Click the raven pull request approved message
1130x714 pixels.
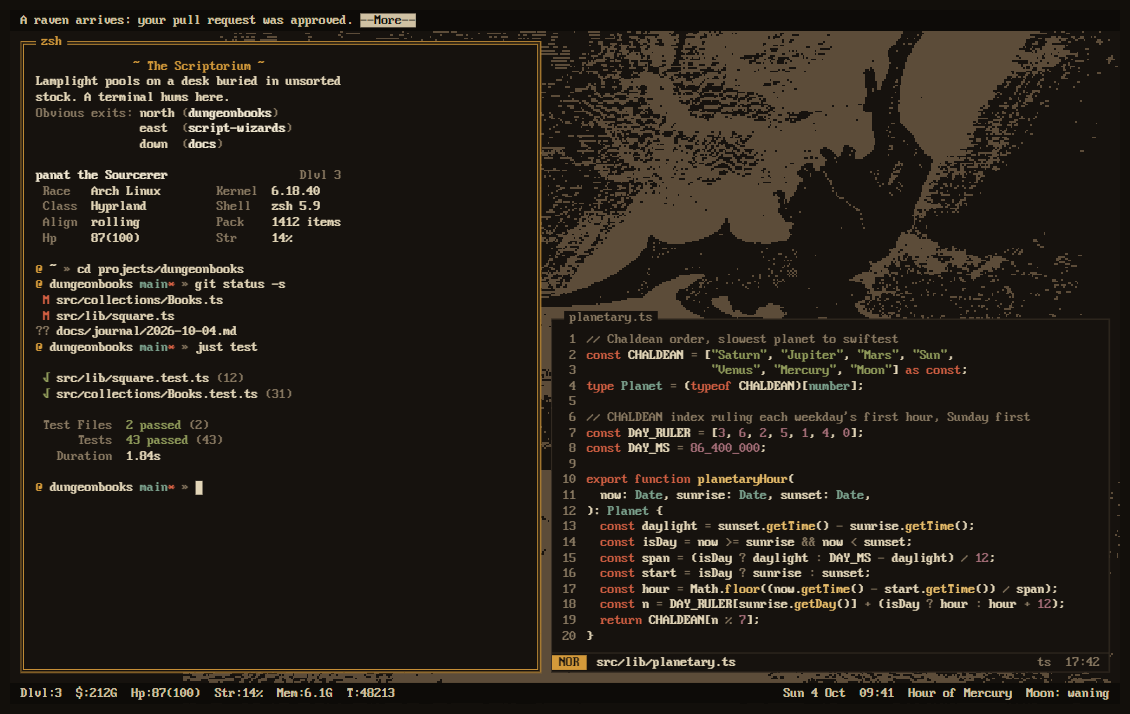(186, 20)
